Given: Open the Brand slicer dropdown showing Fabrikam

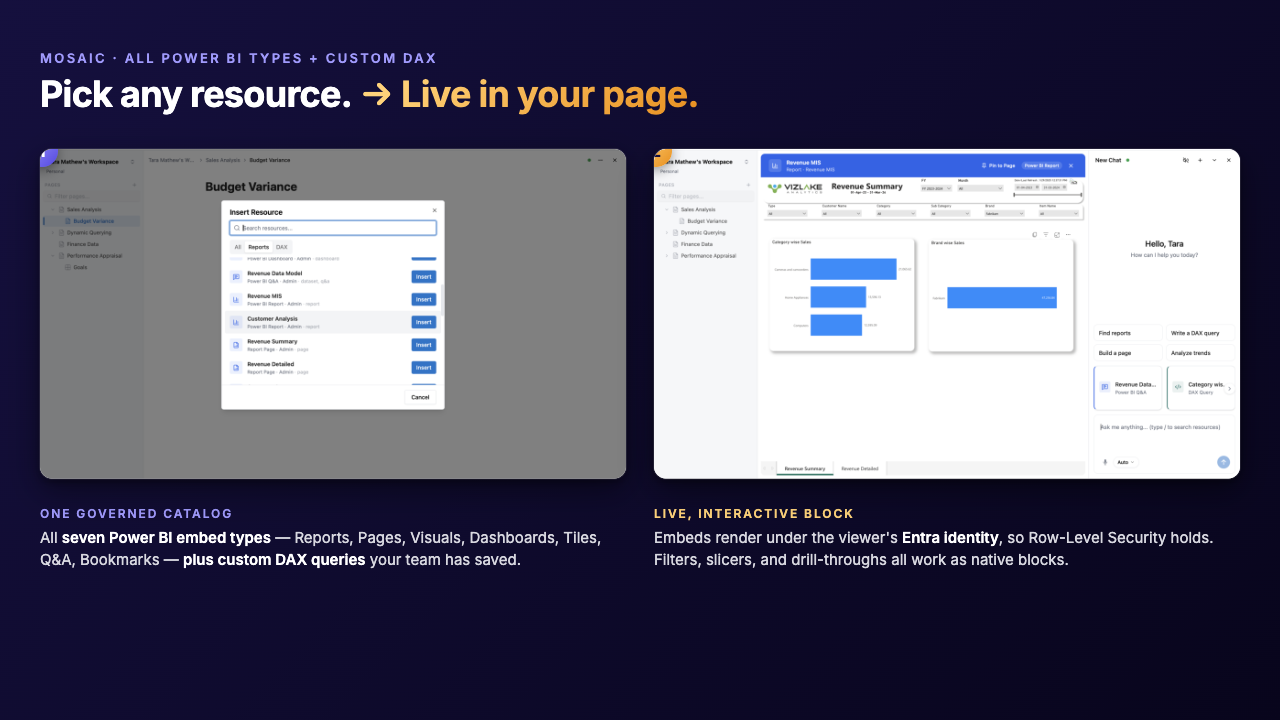Looking at the screenshot, I should click(x=1004, y=213).
